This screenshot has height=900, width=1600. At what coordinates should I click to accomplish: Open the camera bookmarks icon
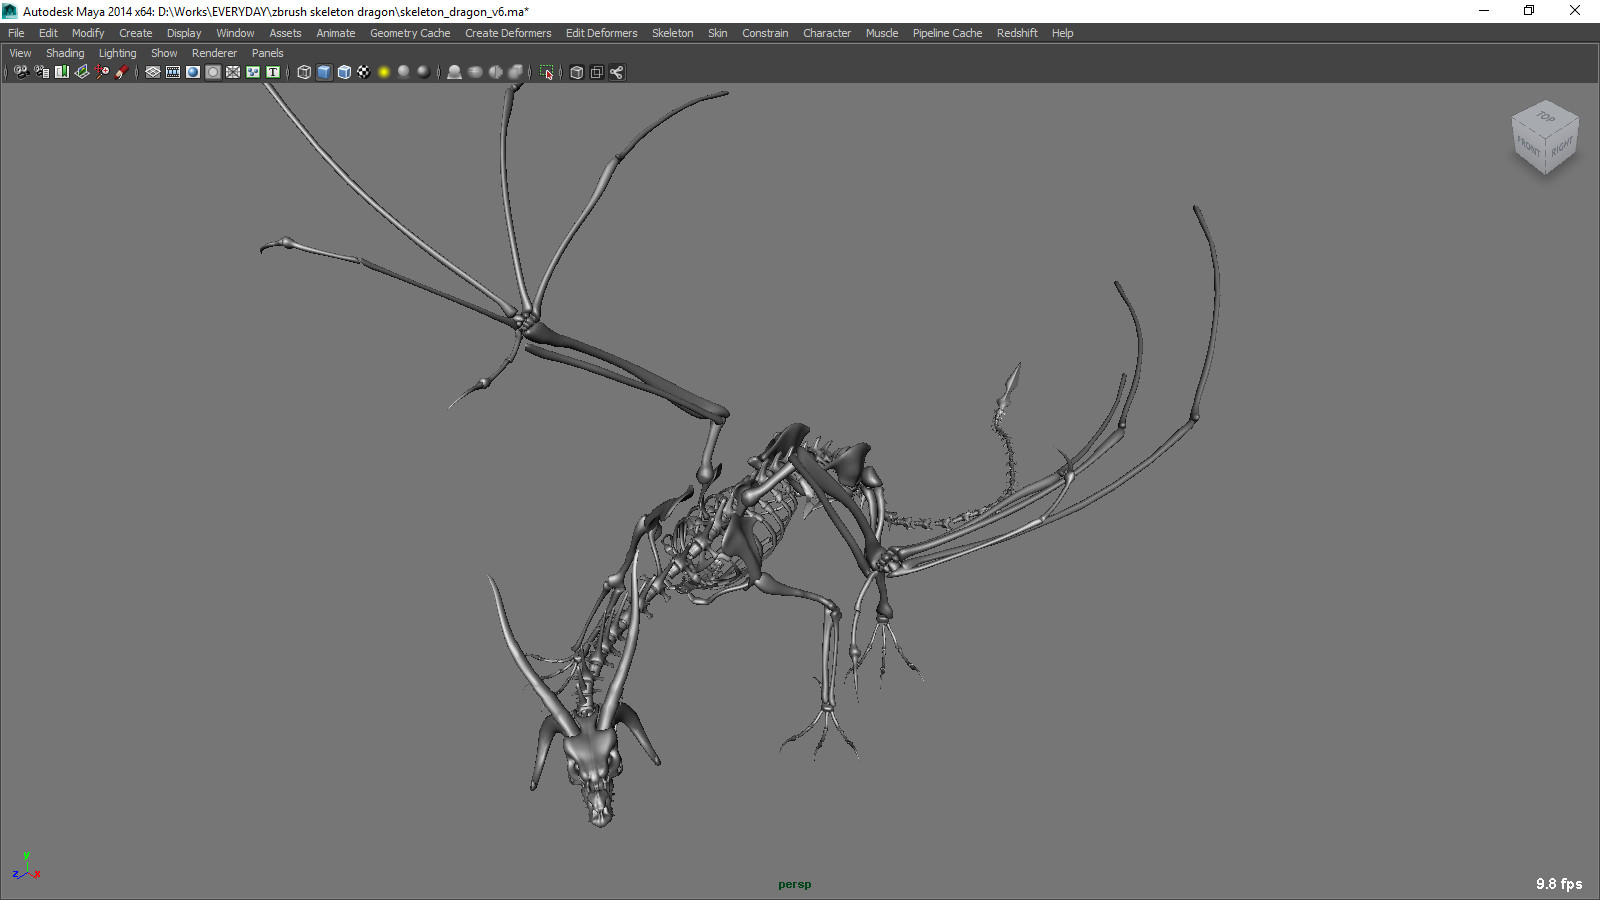[60, 71]
